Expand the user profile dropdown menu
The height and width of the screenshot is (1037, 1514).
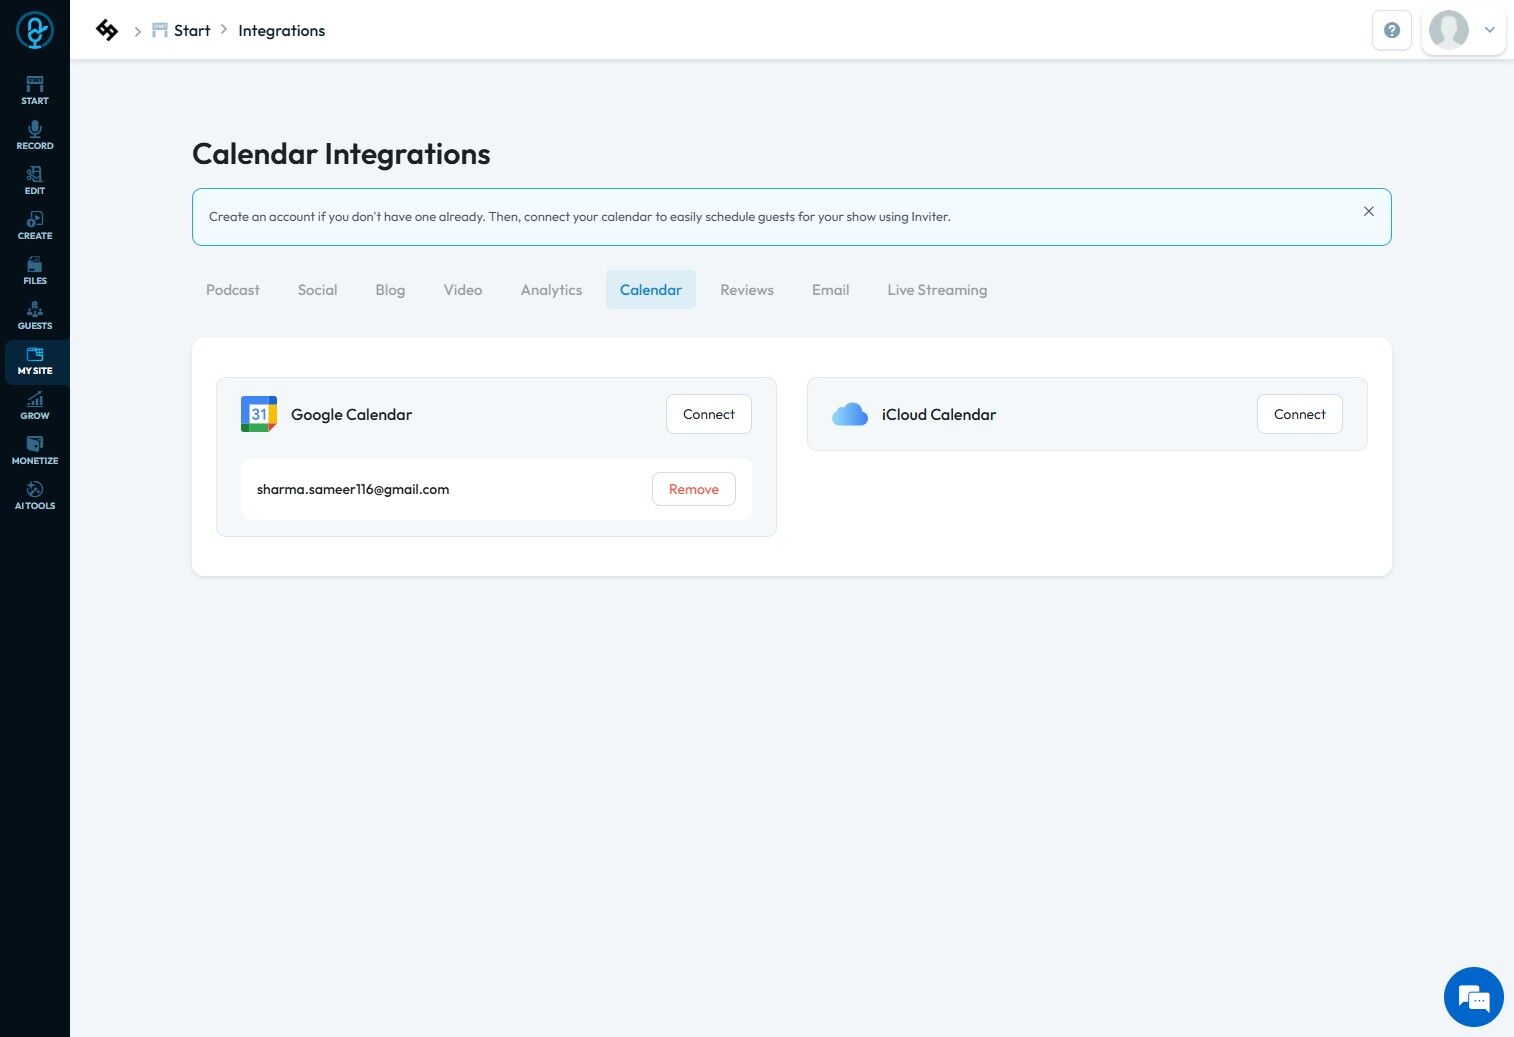point(1489,30)
